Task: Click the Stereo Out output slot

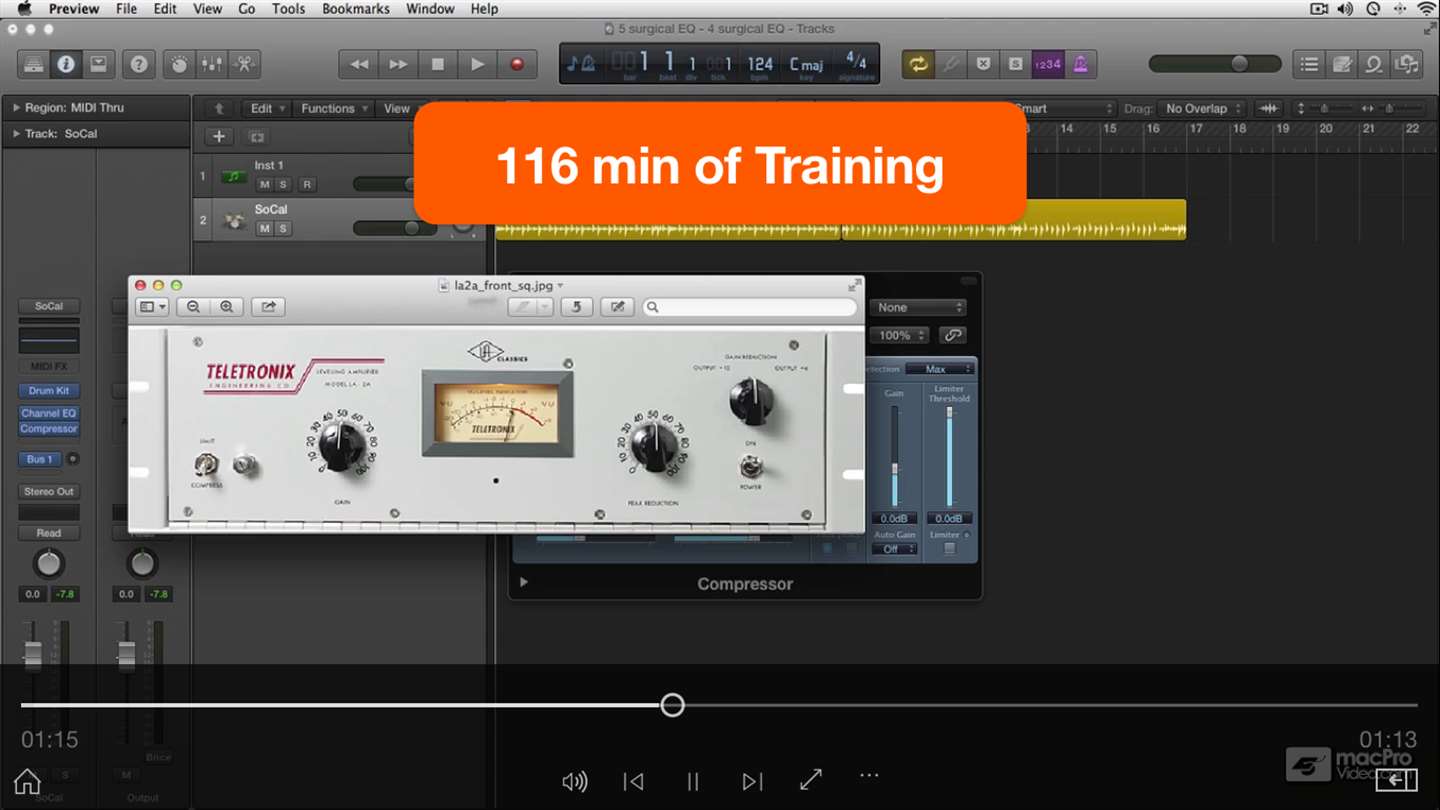Action: (x=49, y=492)
